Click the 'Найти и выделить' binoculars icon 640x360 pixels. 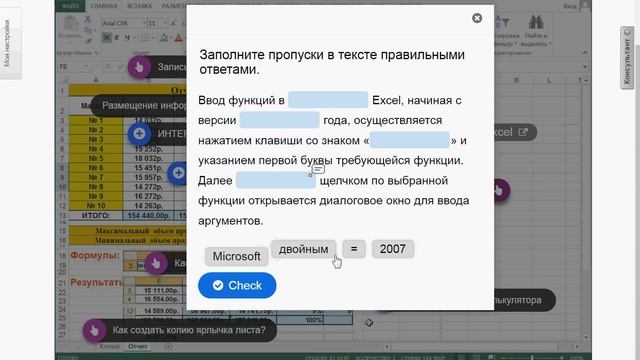pos(536,22)
